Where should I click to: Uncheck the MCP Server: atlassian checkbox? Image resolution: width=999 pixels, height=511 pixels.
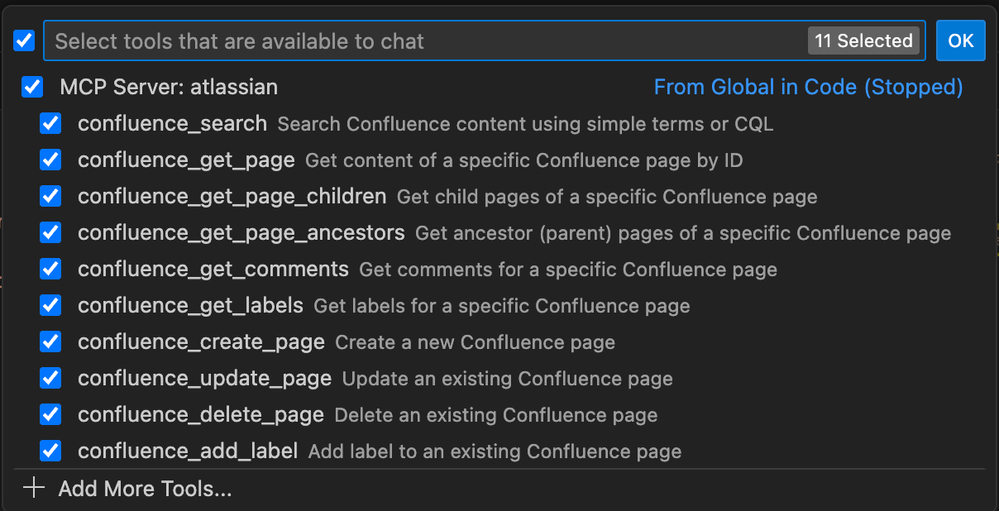[32, 87]
